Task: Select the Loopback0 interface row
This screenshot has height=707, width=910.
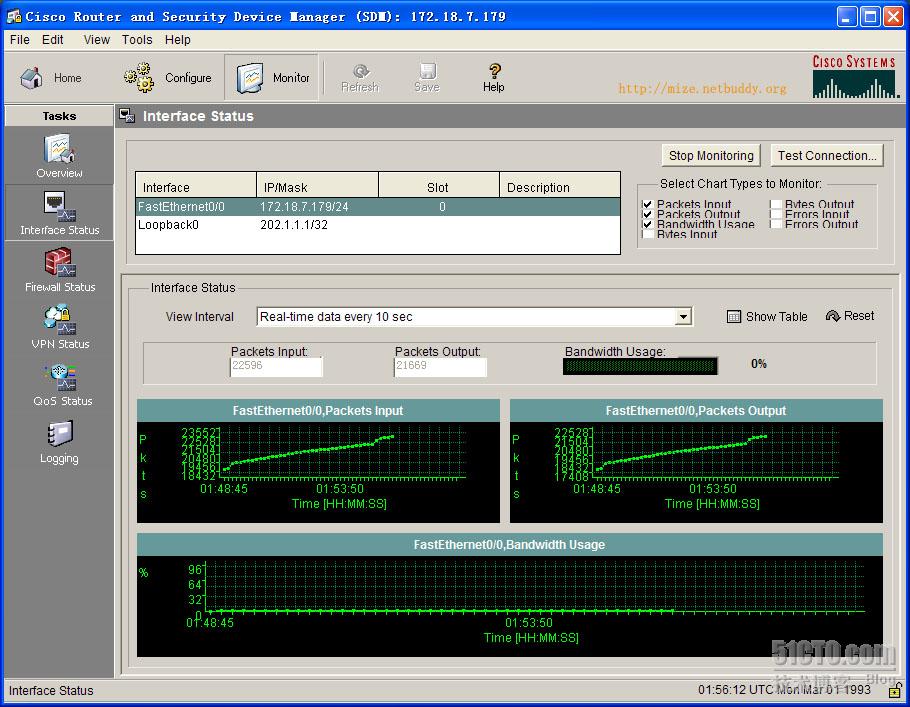Action: pyautogui.click(x=378, y=225)
